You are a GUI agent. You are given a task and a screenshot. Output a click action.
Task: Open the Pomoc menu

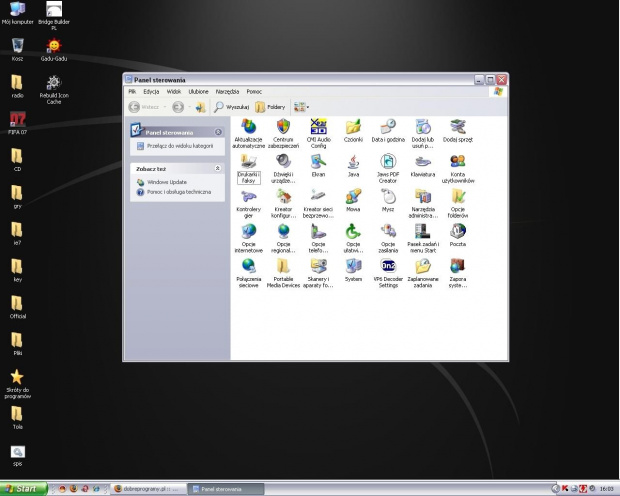(x=254, y=91)
